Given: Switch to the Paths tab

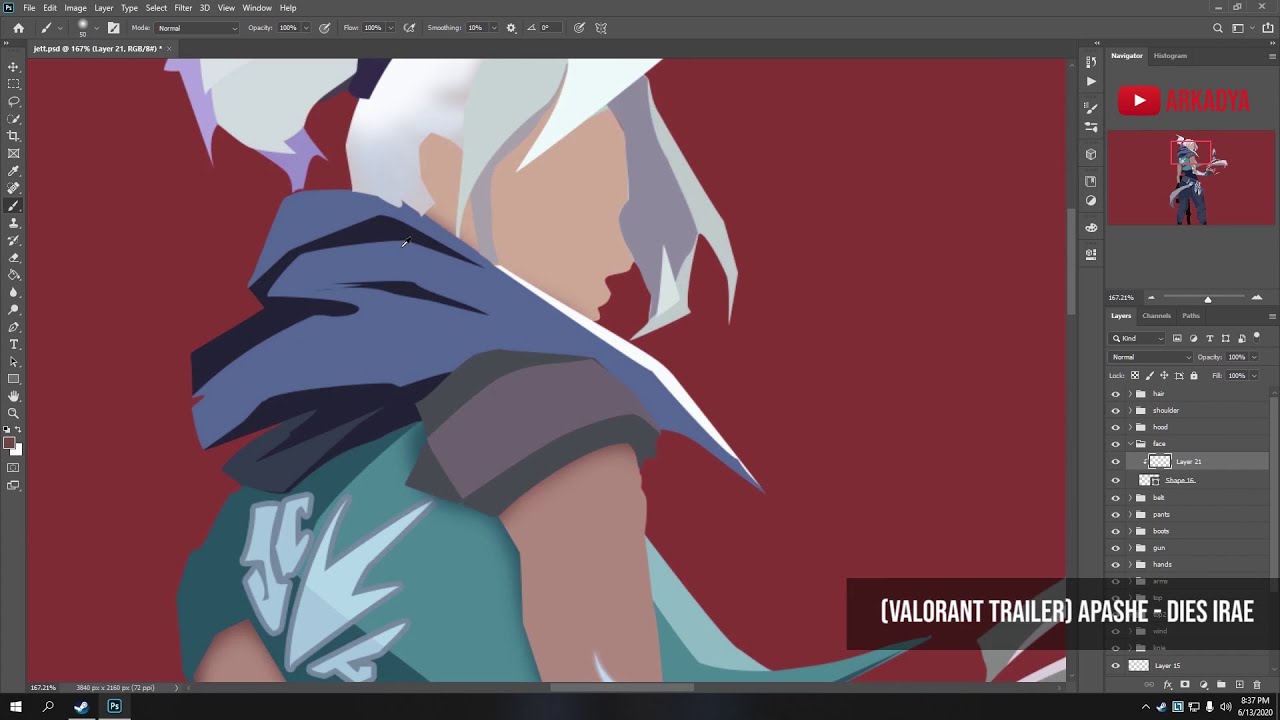Looking at the screenshot, I should pyautogui.click(x=1191, y=316).
